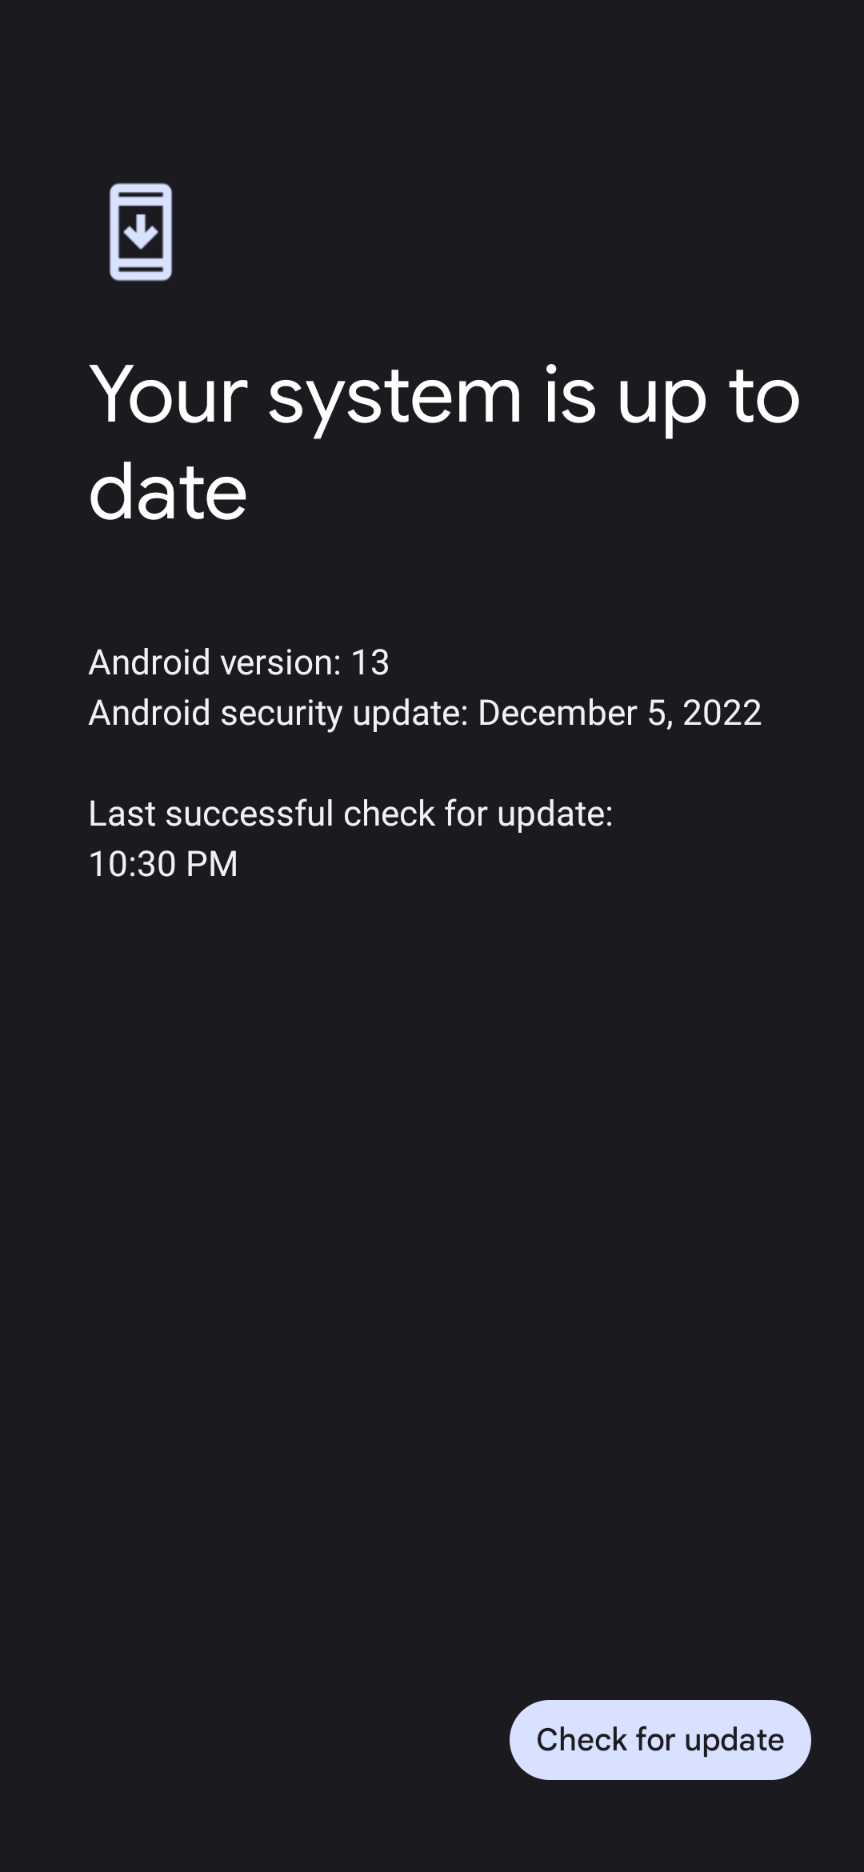
Task: Click the number 13 after Android version
Action: pos(370,662)
